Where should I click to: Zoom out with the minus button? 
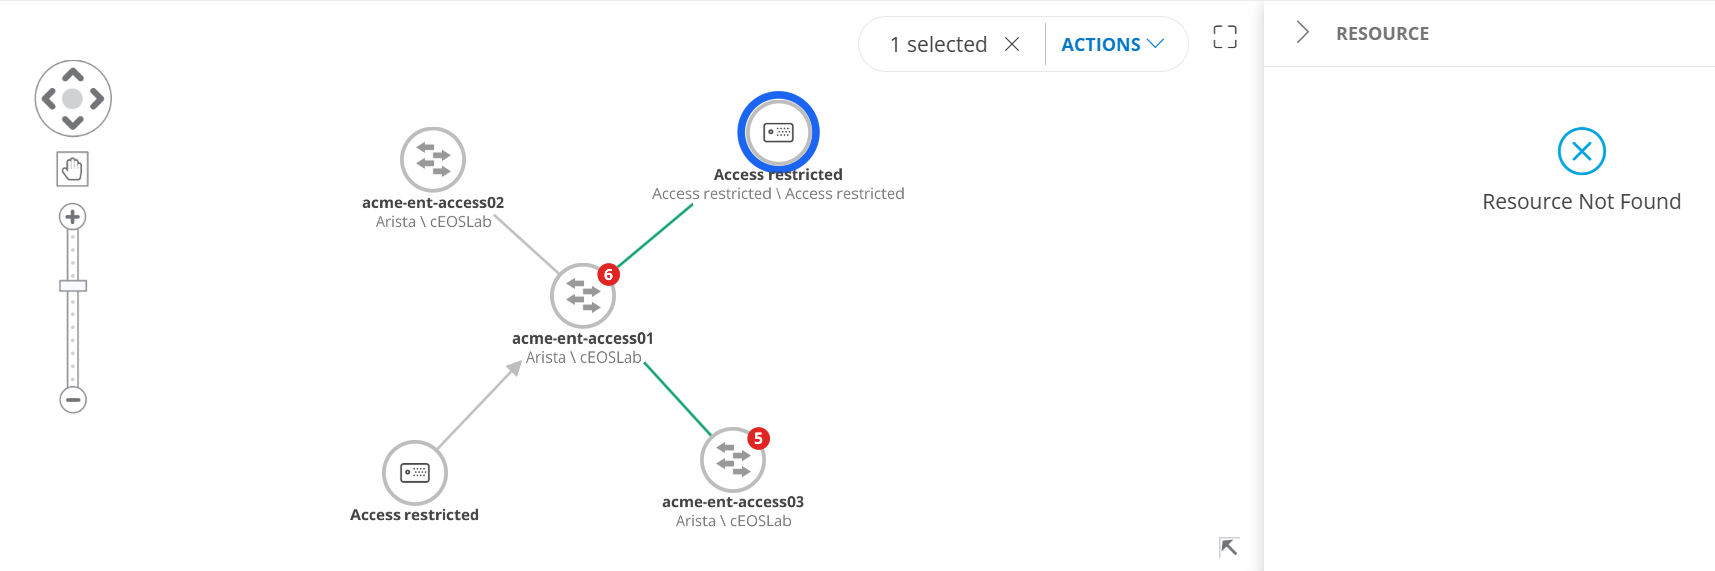73,400
